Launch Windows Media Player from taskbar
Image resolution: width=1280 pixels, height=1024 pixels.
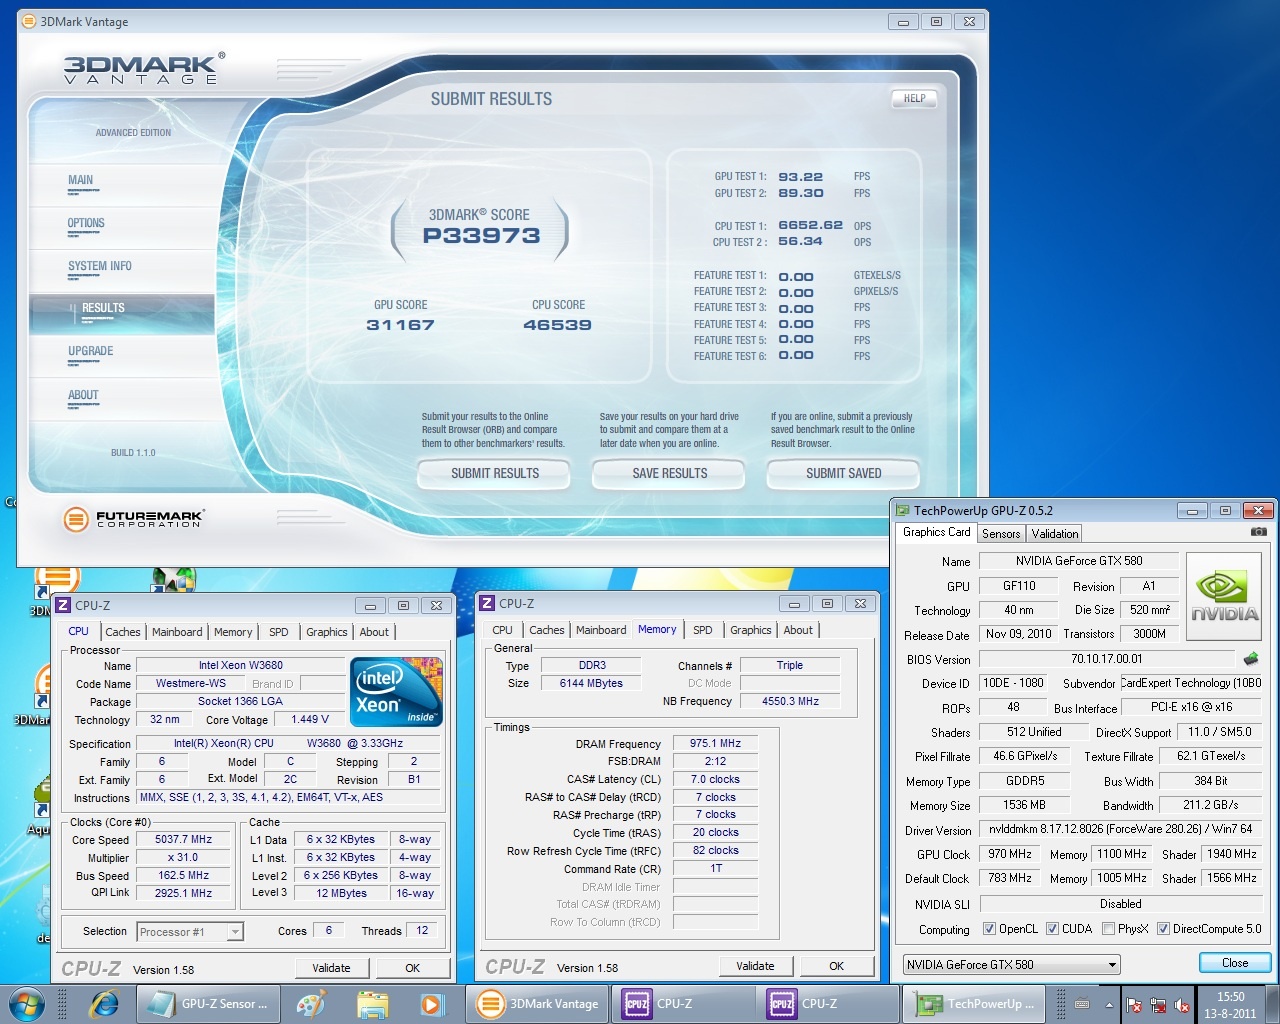point(431,1004)
